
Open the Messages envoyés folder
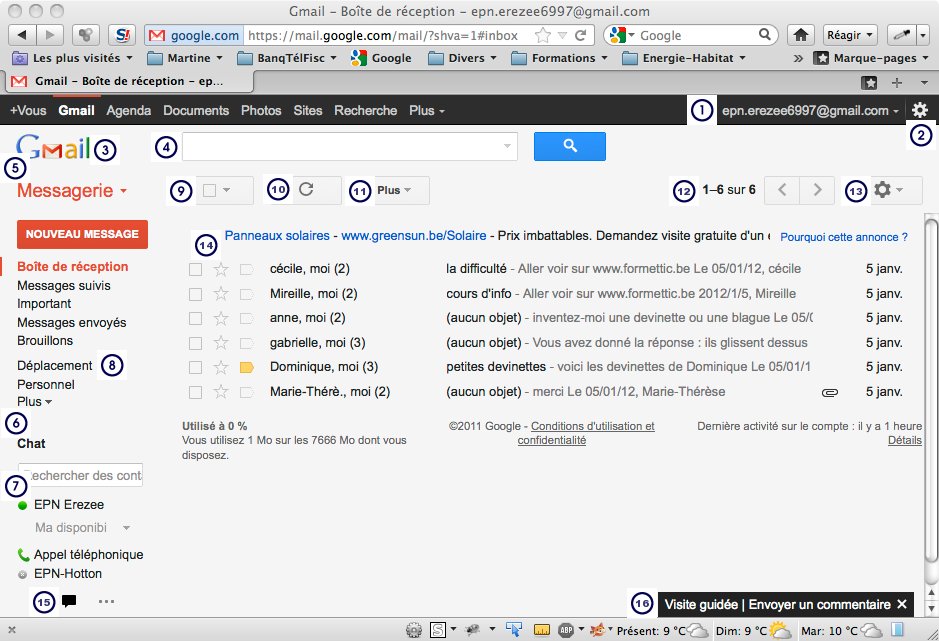71,322
